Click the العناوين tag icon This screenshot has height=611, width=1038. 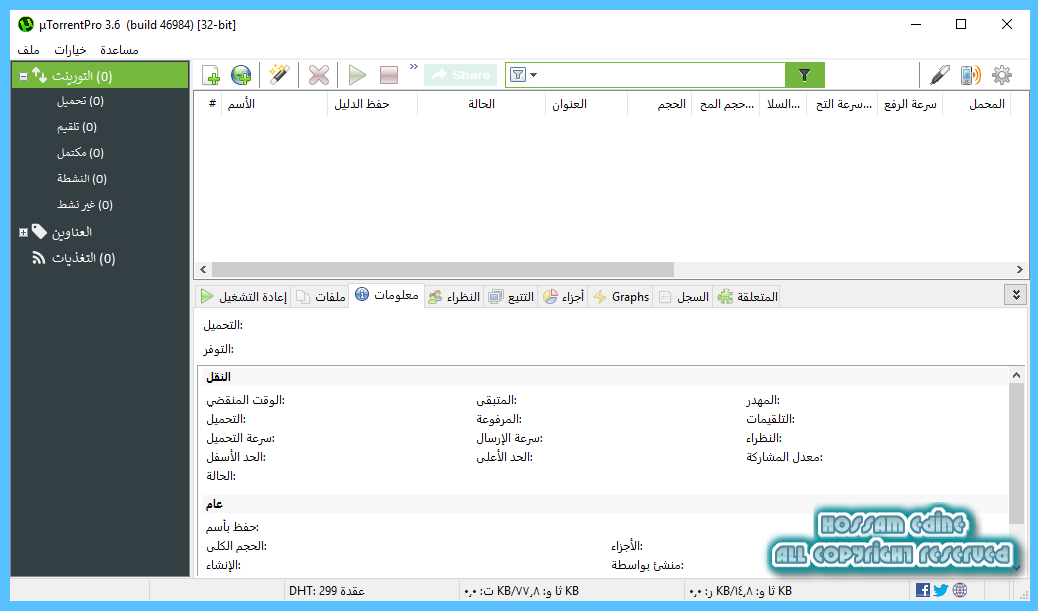point(39,231)
